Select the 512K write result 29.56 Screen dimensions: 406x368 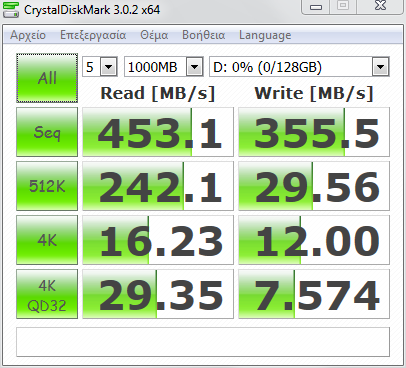tap(314, 186)
